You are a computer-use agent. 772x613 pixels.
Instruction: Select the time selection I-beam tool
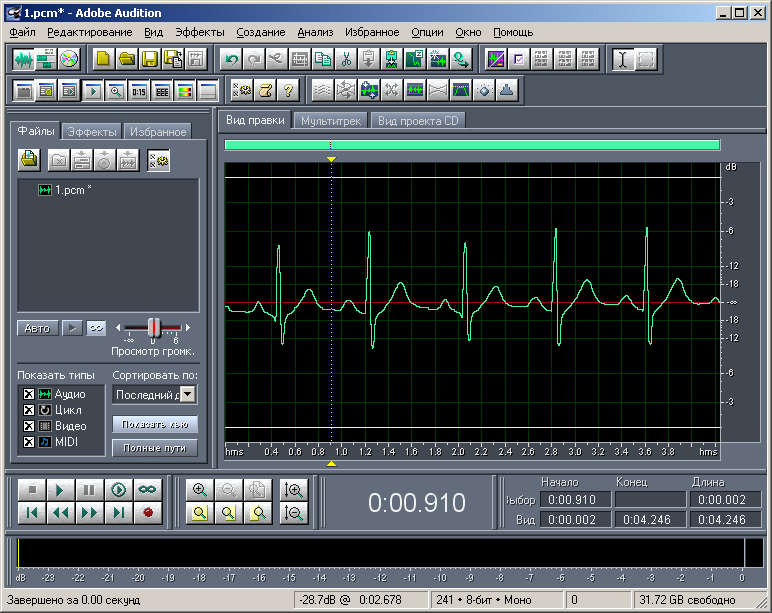point(622,59)
